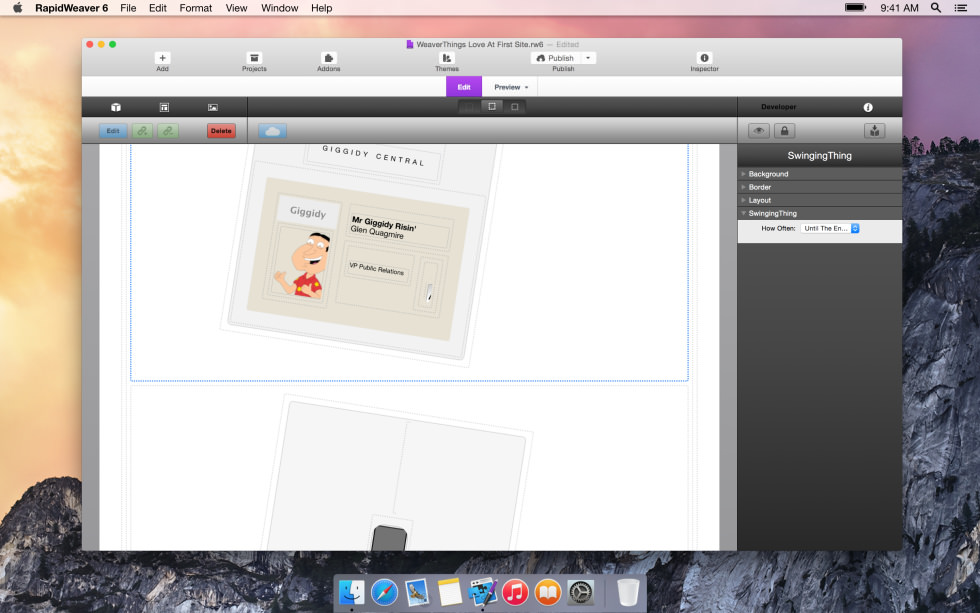Open the Inspector info icon in toolbar

704,58
